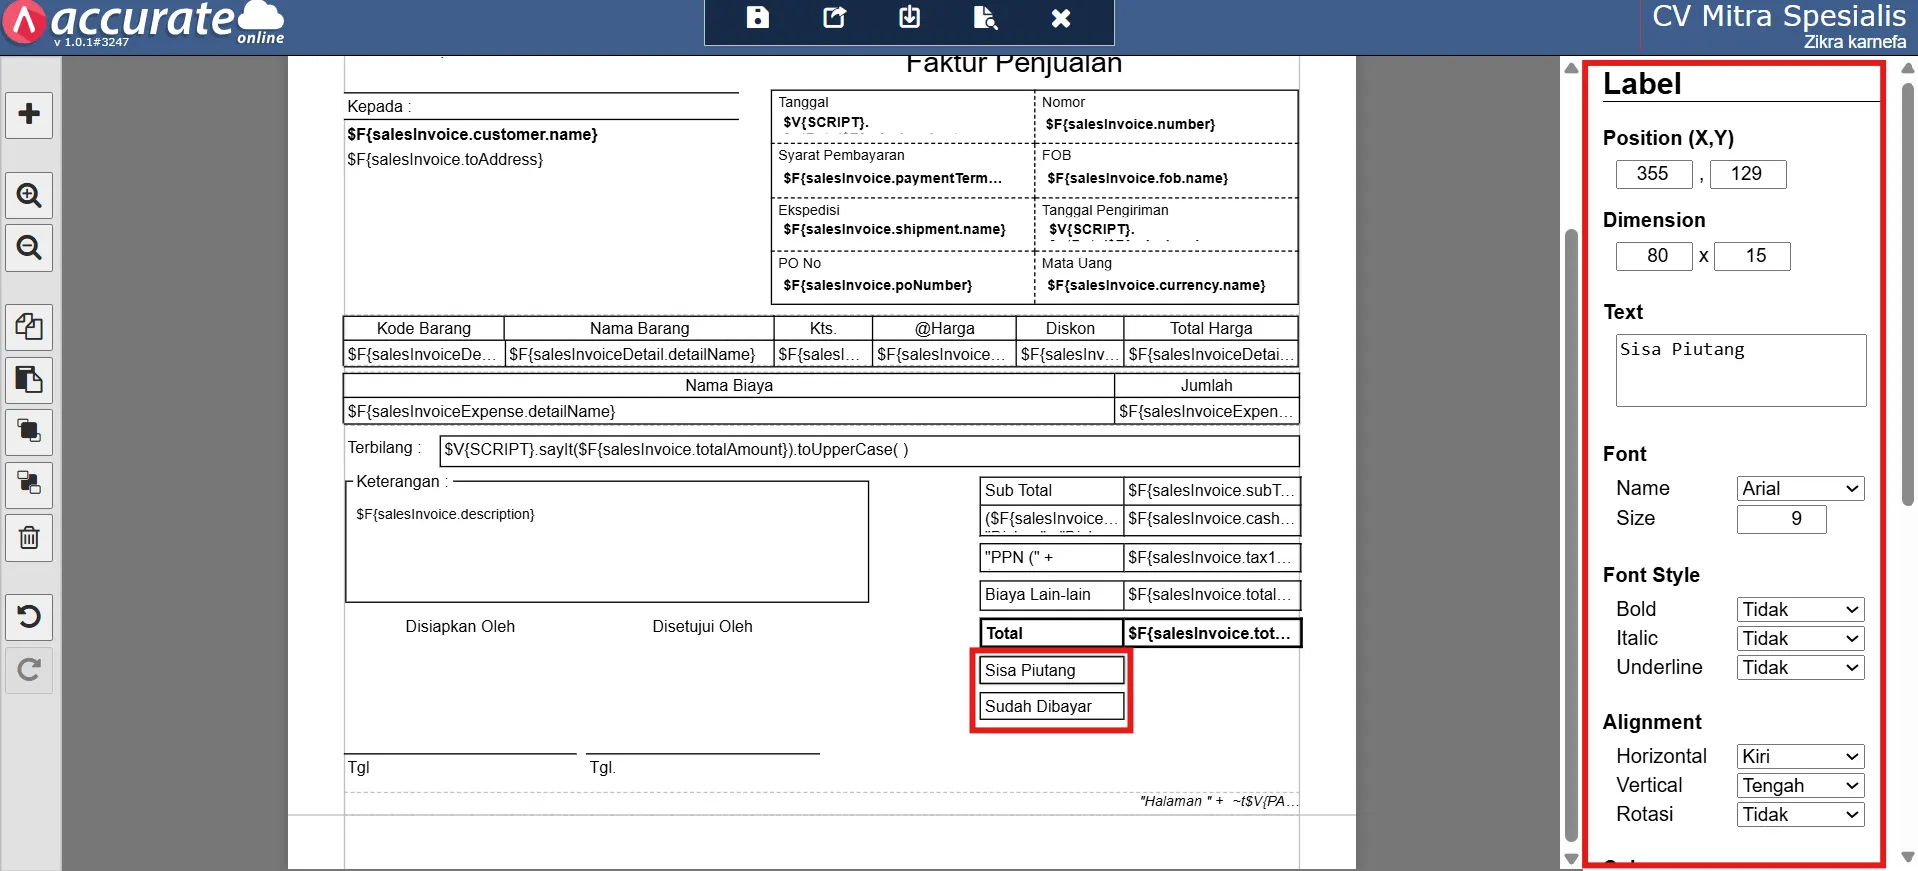Viewport: 1918px width, 871px height.
Task: Select the Sudah Dibayar label on canvas
Action: (1051, 706)
